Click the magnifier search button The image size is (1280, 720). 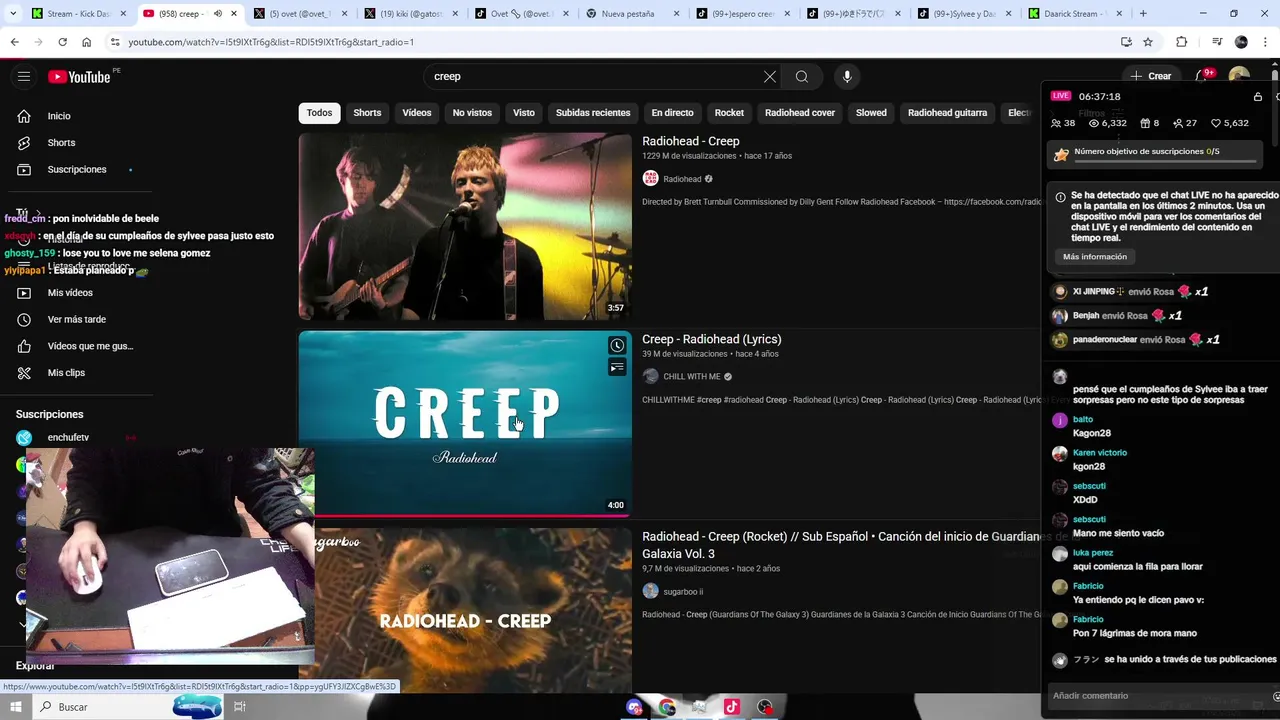pyautogui.click(x=802, y=77)
